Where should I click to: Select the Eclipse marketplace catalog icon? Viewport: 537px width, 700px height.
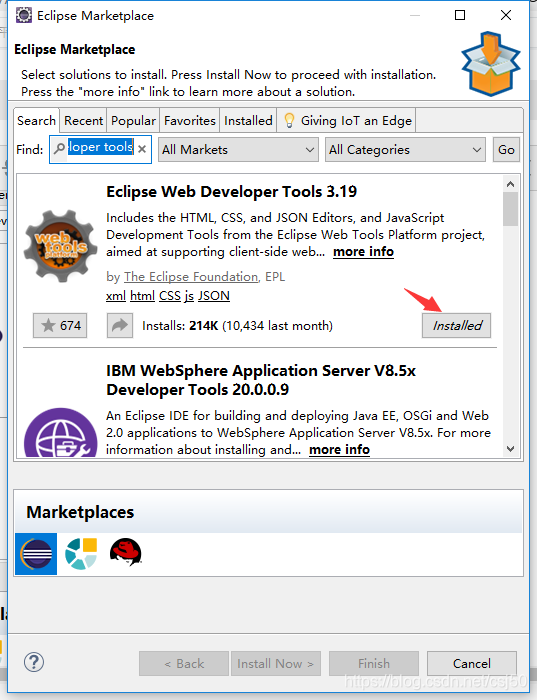point(36,554)
